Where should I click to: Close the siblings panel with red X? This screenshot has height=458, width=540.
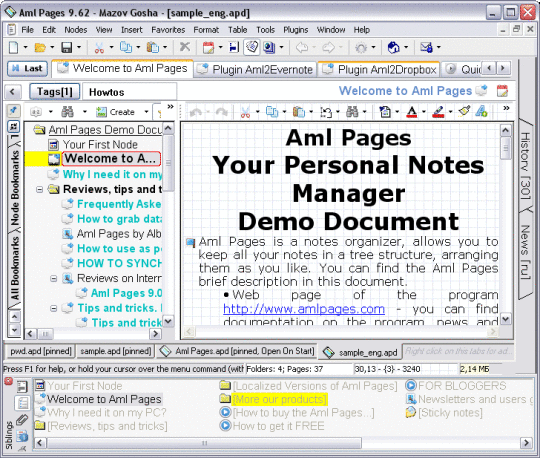tap(9, 381)
